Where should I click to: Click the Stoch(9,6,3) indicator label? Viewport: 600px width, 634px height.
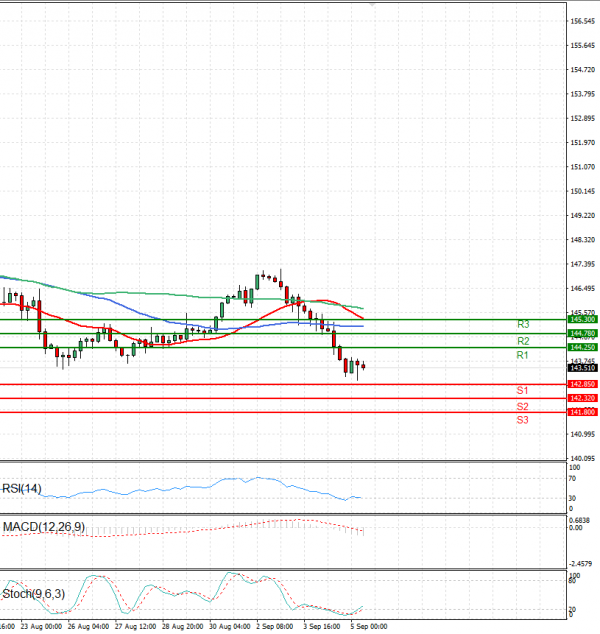[x=34, y=594]
